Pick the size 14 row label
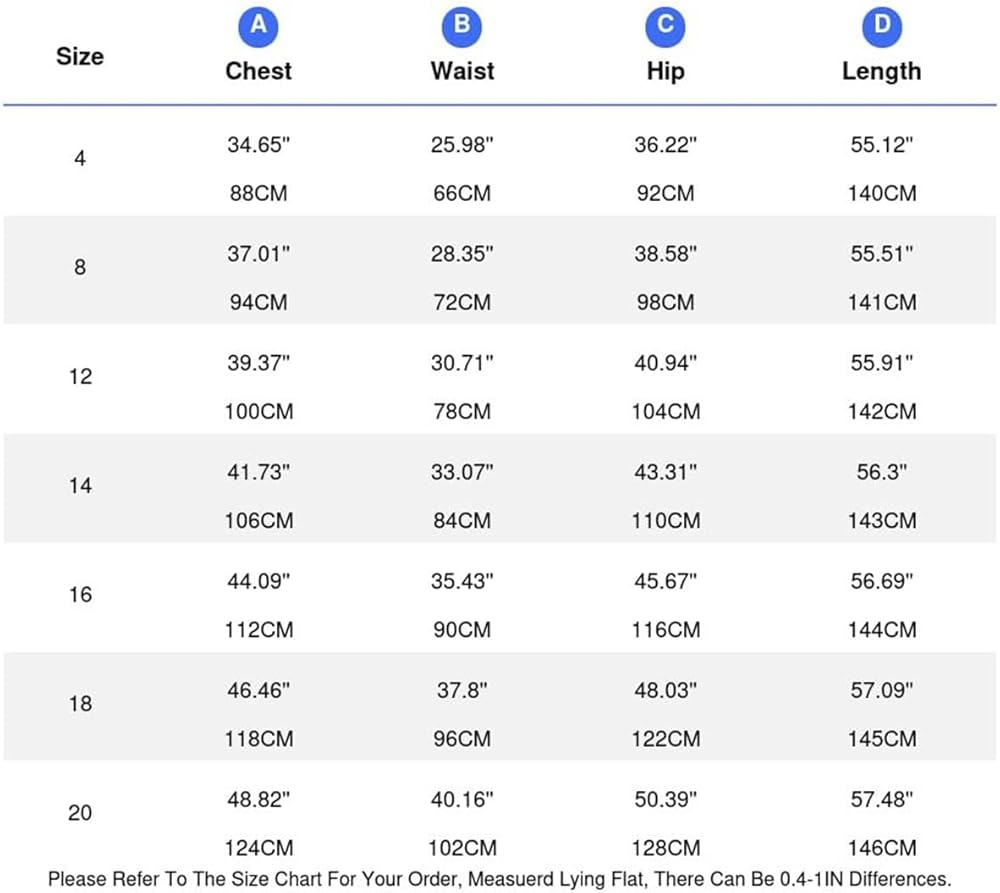Viewport: 1000px width, 893px height. [80, 485]
